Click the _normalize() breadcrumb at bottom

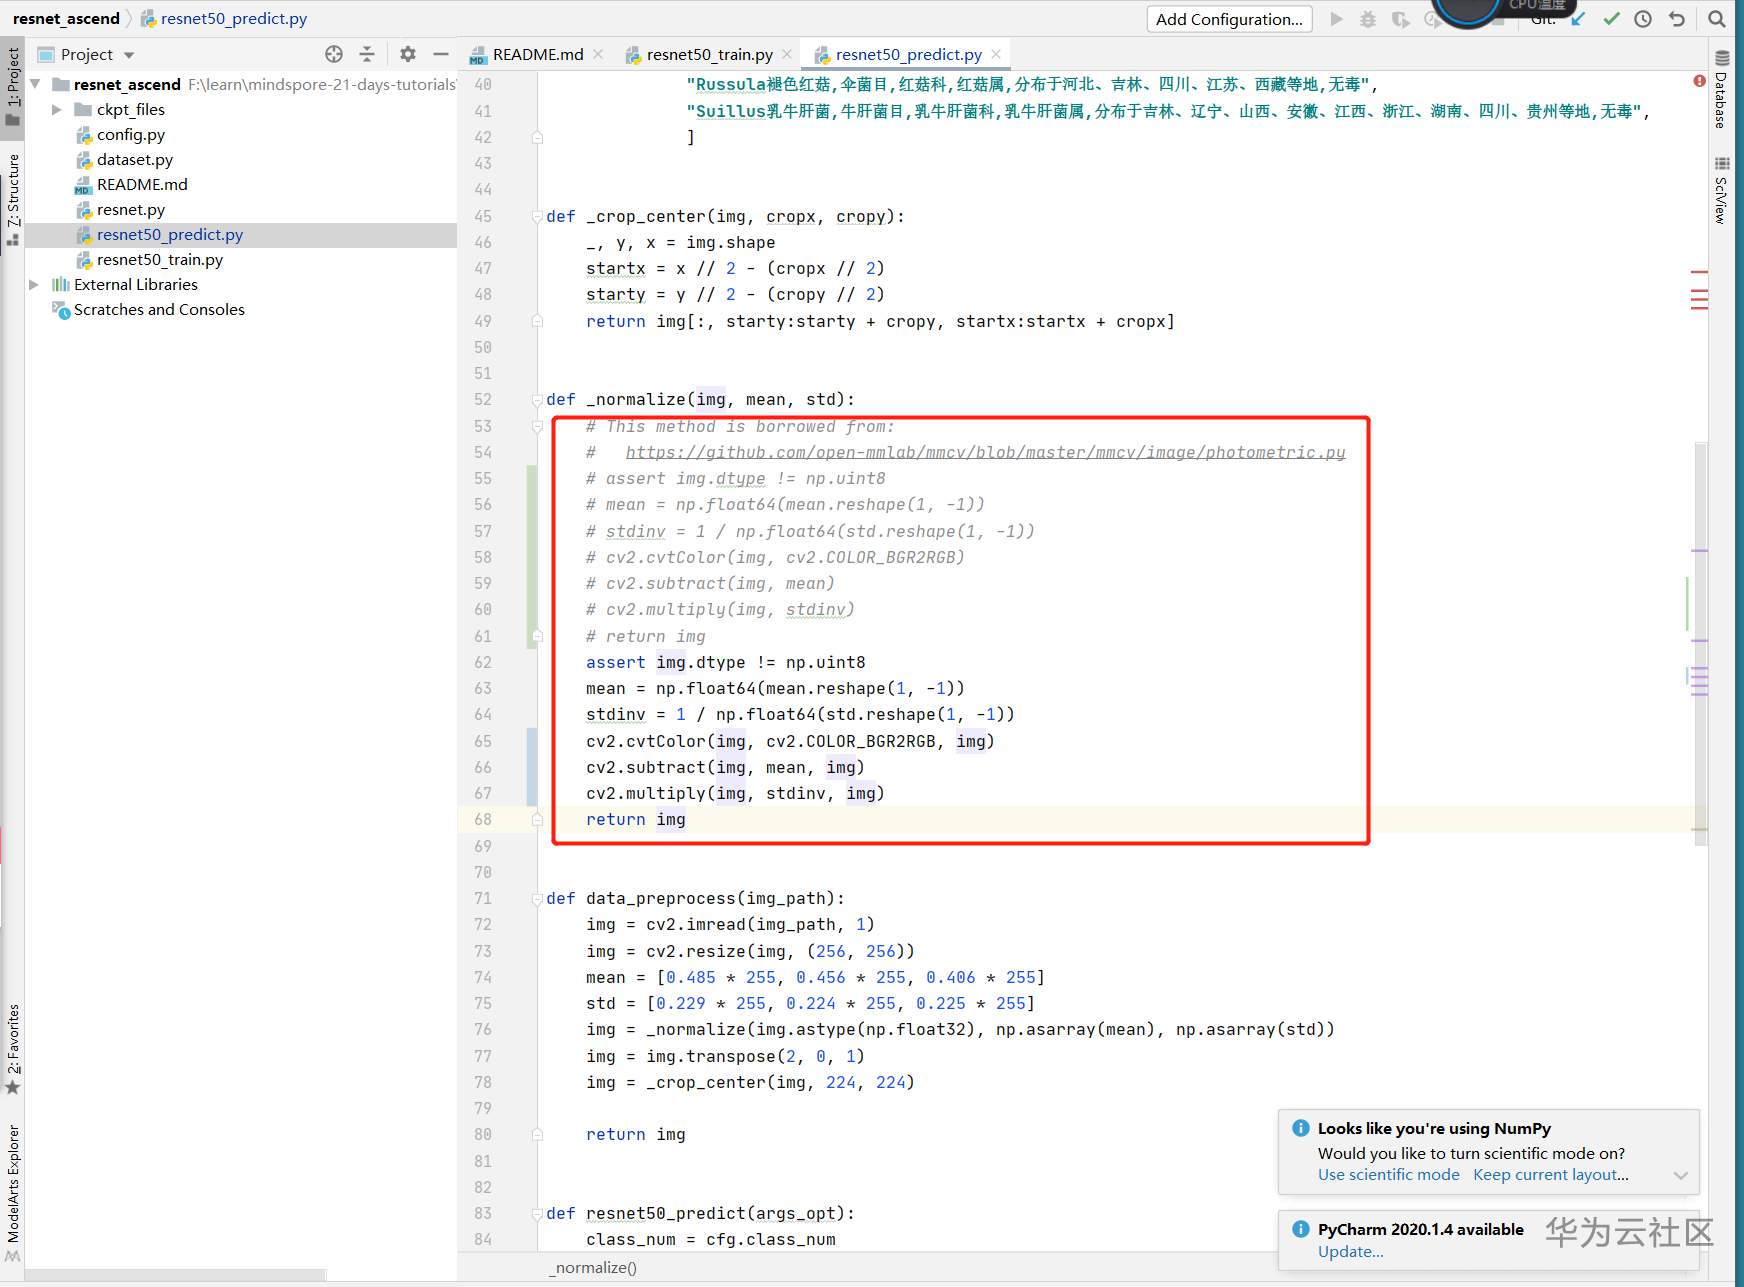(x=592, y=1268)
